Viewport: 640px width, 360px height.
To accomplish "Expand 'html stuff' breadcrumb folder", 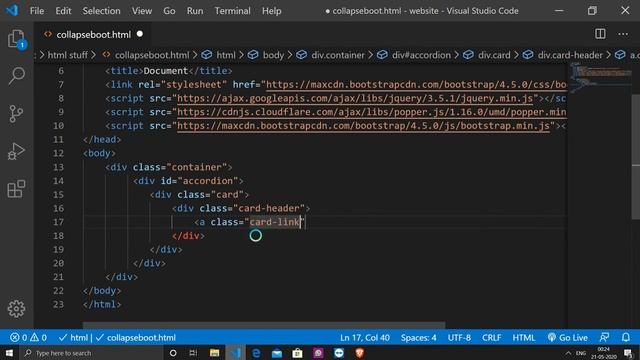I will click(67, 55).
